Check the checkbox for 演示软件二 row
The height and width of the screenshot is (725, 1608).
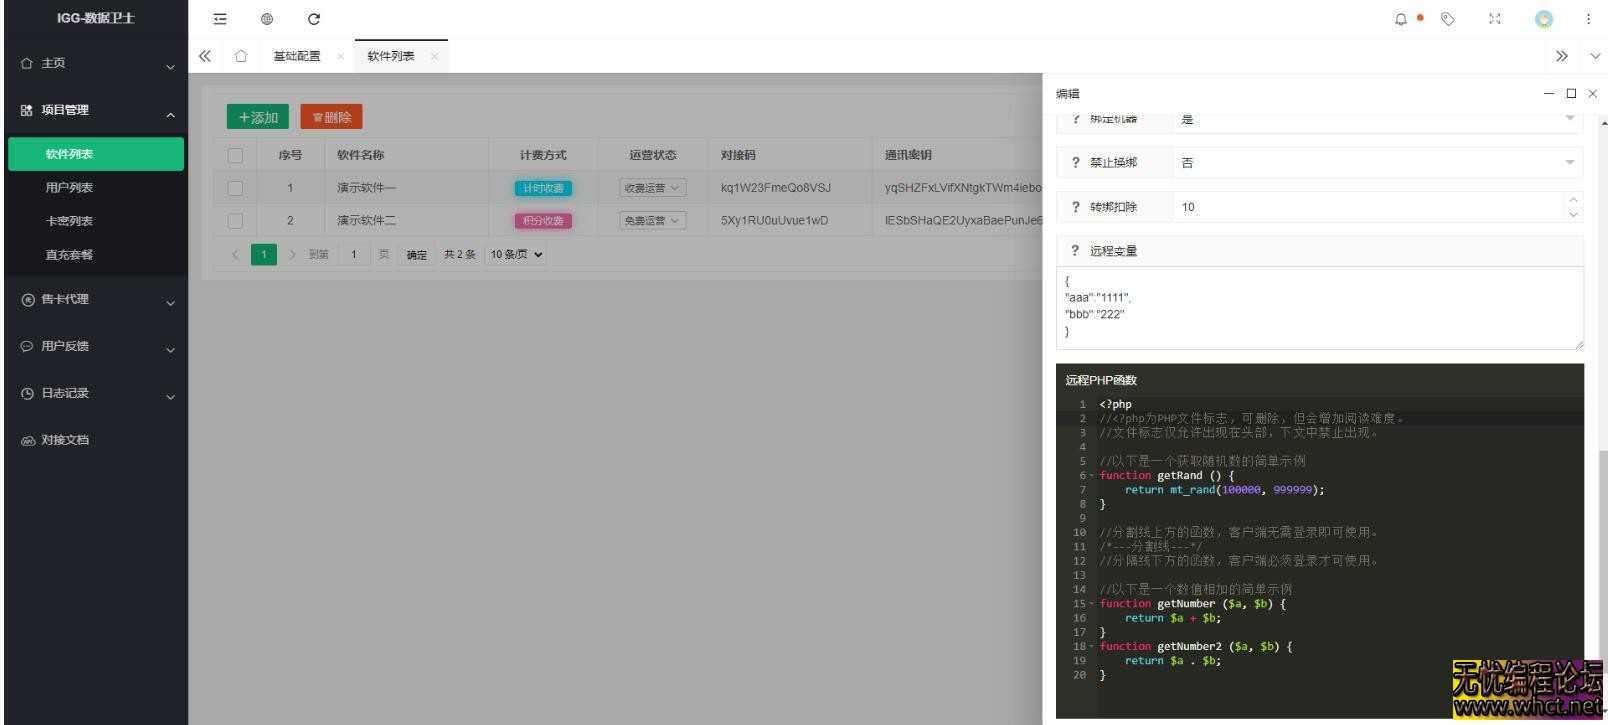[x=235, y=220]
